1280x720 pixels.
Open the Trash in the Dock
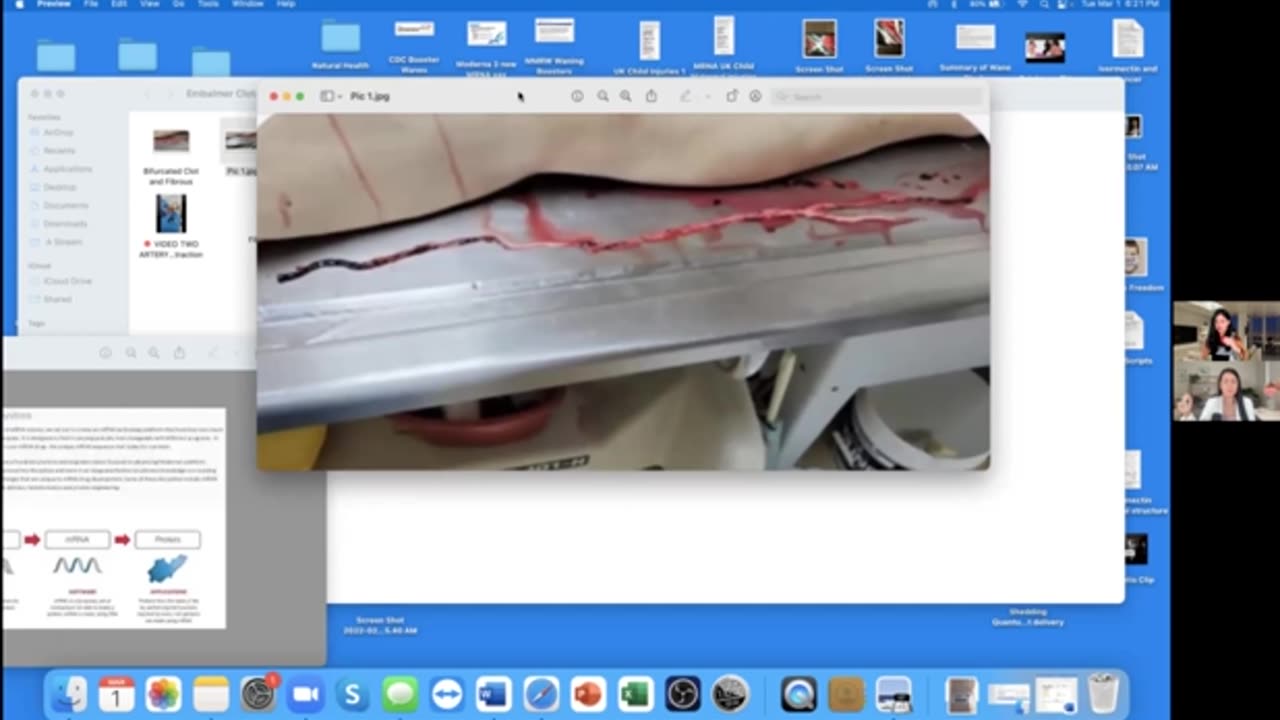click(1103, 694)
